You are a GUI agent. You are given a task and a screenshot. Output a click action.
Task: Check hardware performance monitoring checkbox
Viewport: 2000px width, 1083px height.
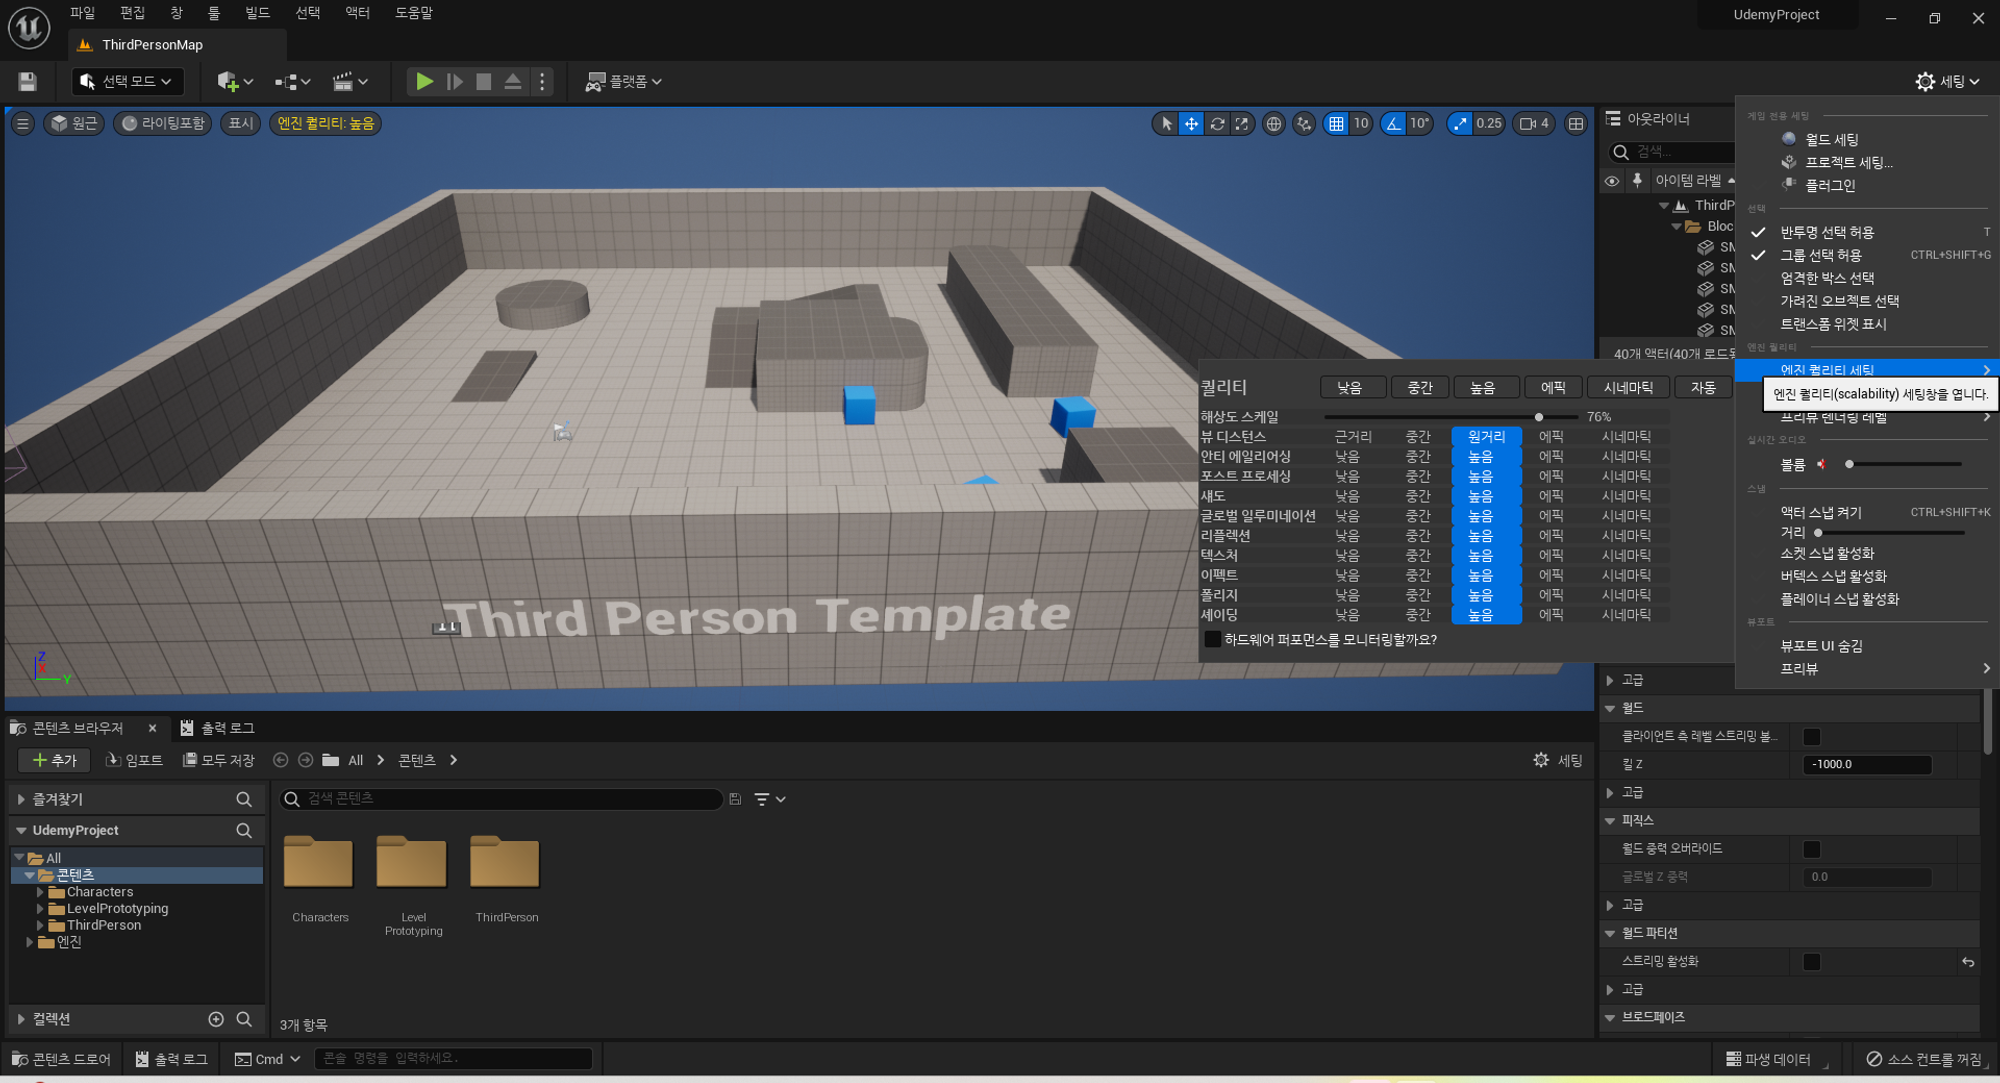point(1213,639)
